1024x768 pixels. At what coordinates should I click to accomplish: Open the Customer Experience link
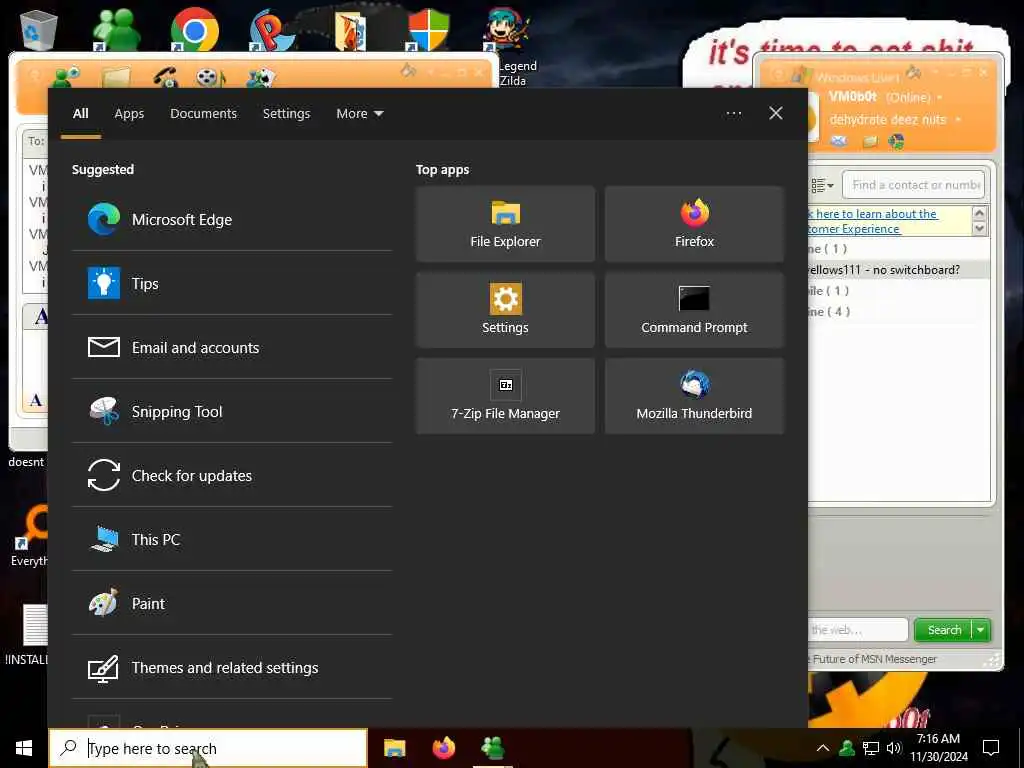854,229
